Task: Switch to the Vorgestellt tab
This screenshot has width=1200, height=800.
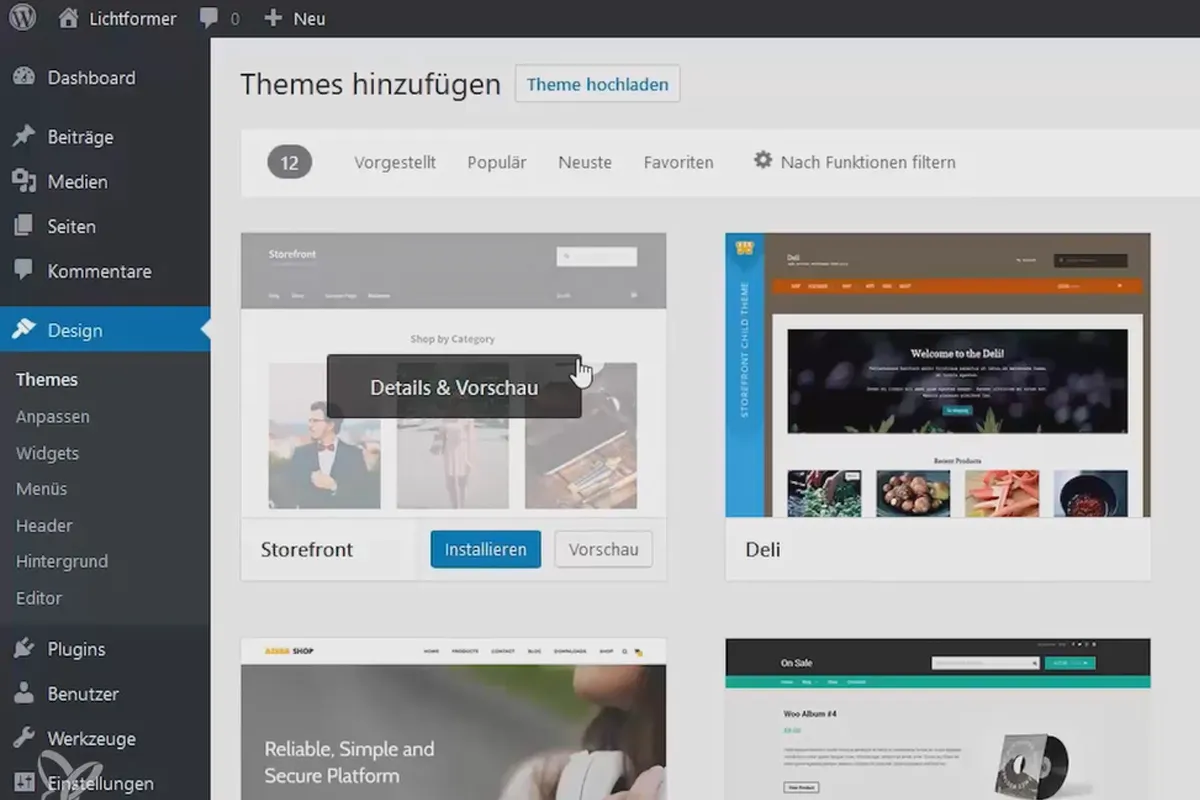Action: (x=395, y=163)
